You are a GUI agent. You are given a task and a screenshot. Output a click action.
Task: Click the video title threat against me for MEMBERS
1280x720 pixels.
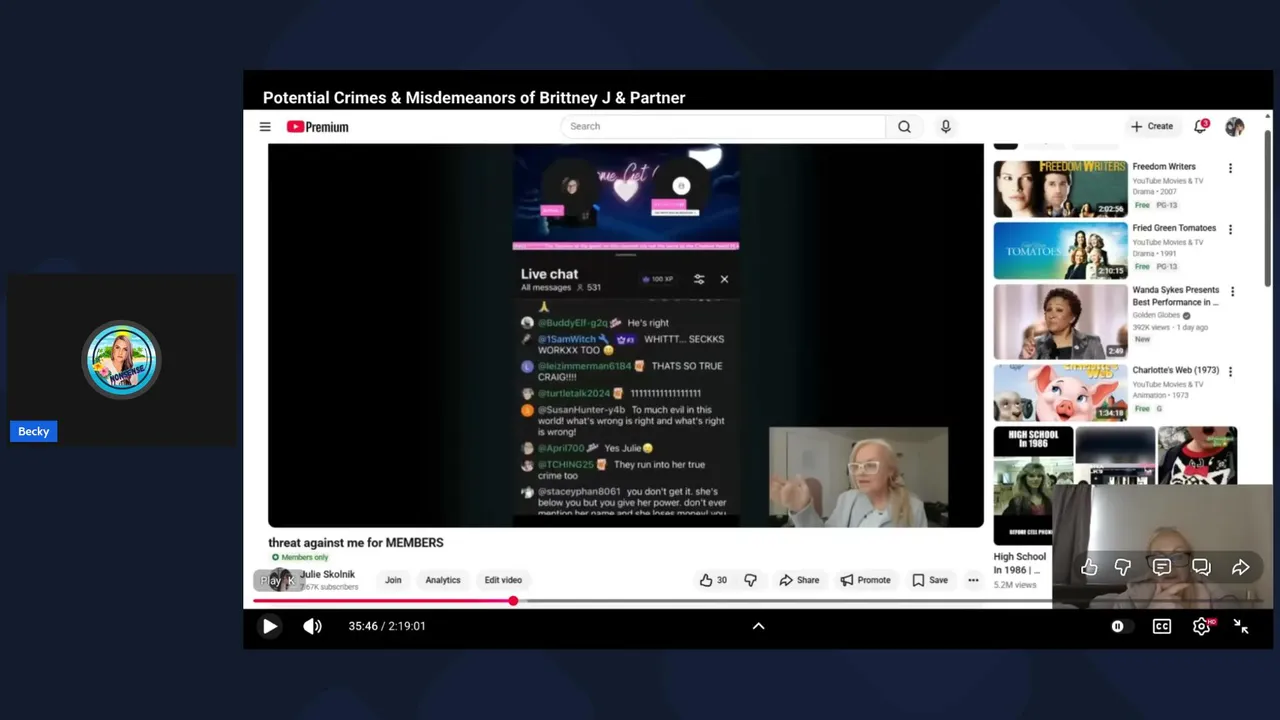356,542
